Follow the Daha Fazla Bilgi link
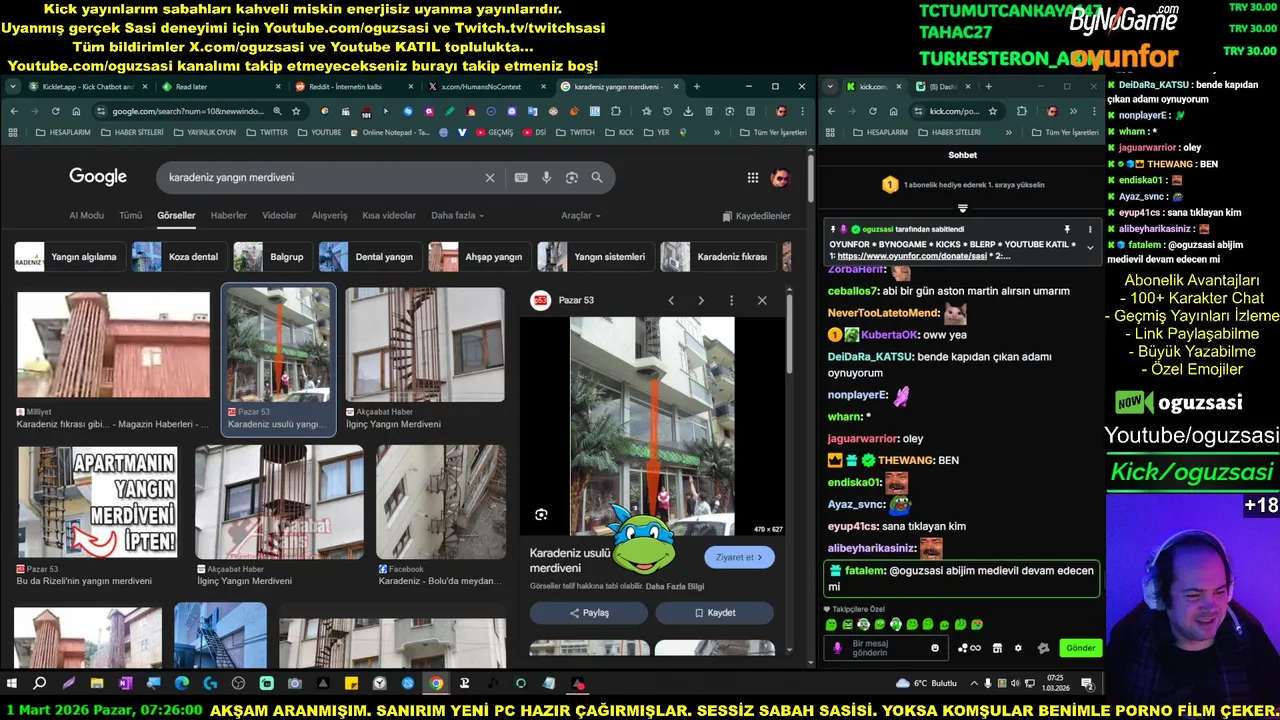This screenshot has height=720, width=1280. click(x=675, y=586)
